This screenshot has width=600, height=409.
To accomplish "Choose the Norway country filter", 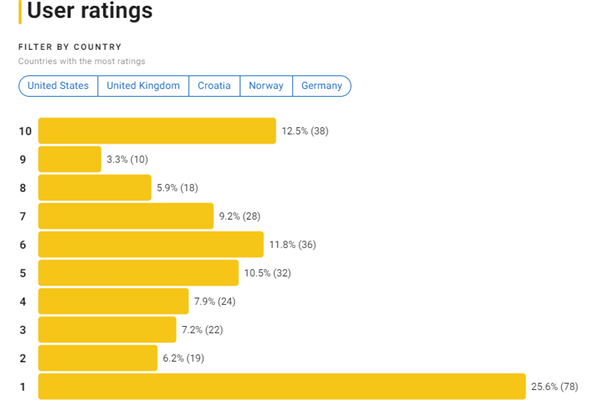I will pyautogui.click(x=266, y=86).
